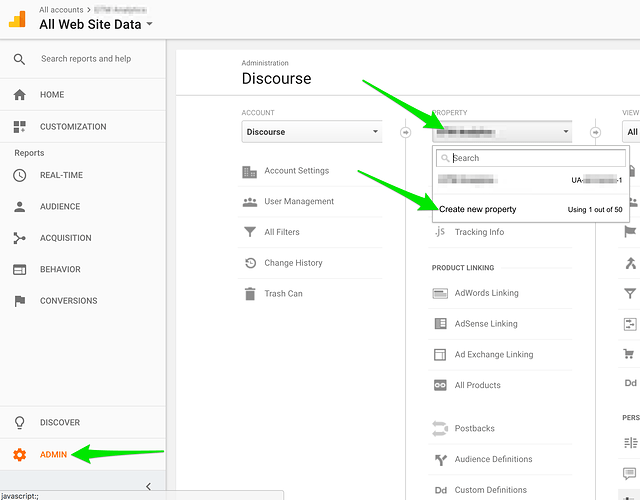Click the Conversions flag icon
640x500 pixels.
pos(20,301)
